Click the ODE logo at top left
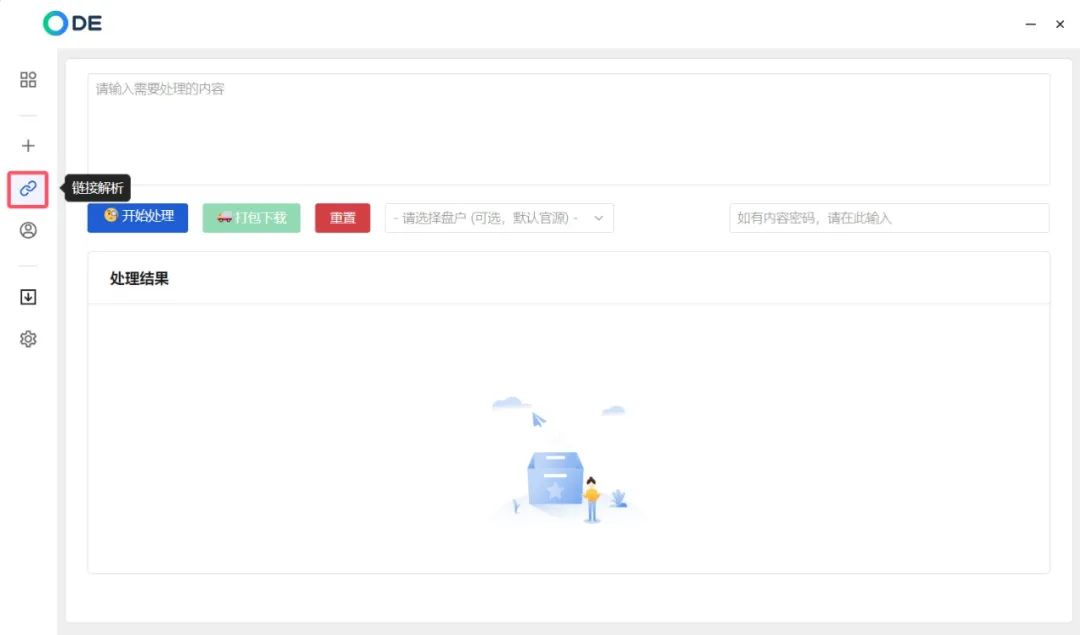This screenshot has height=635, width=1080. (x=73, y=24)
